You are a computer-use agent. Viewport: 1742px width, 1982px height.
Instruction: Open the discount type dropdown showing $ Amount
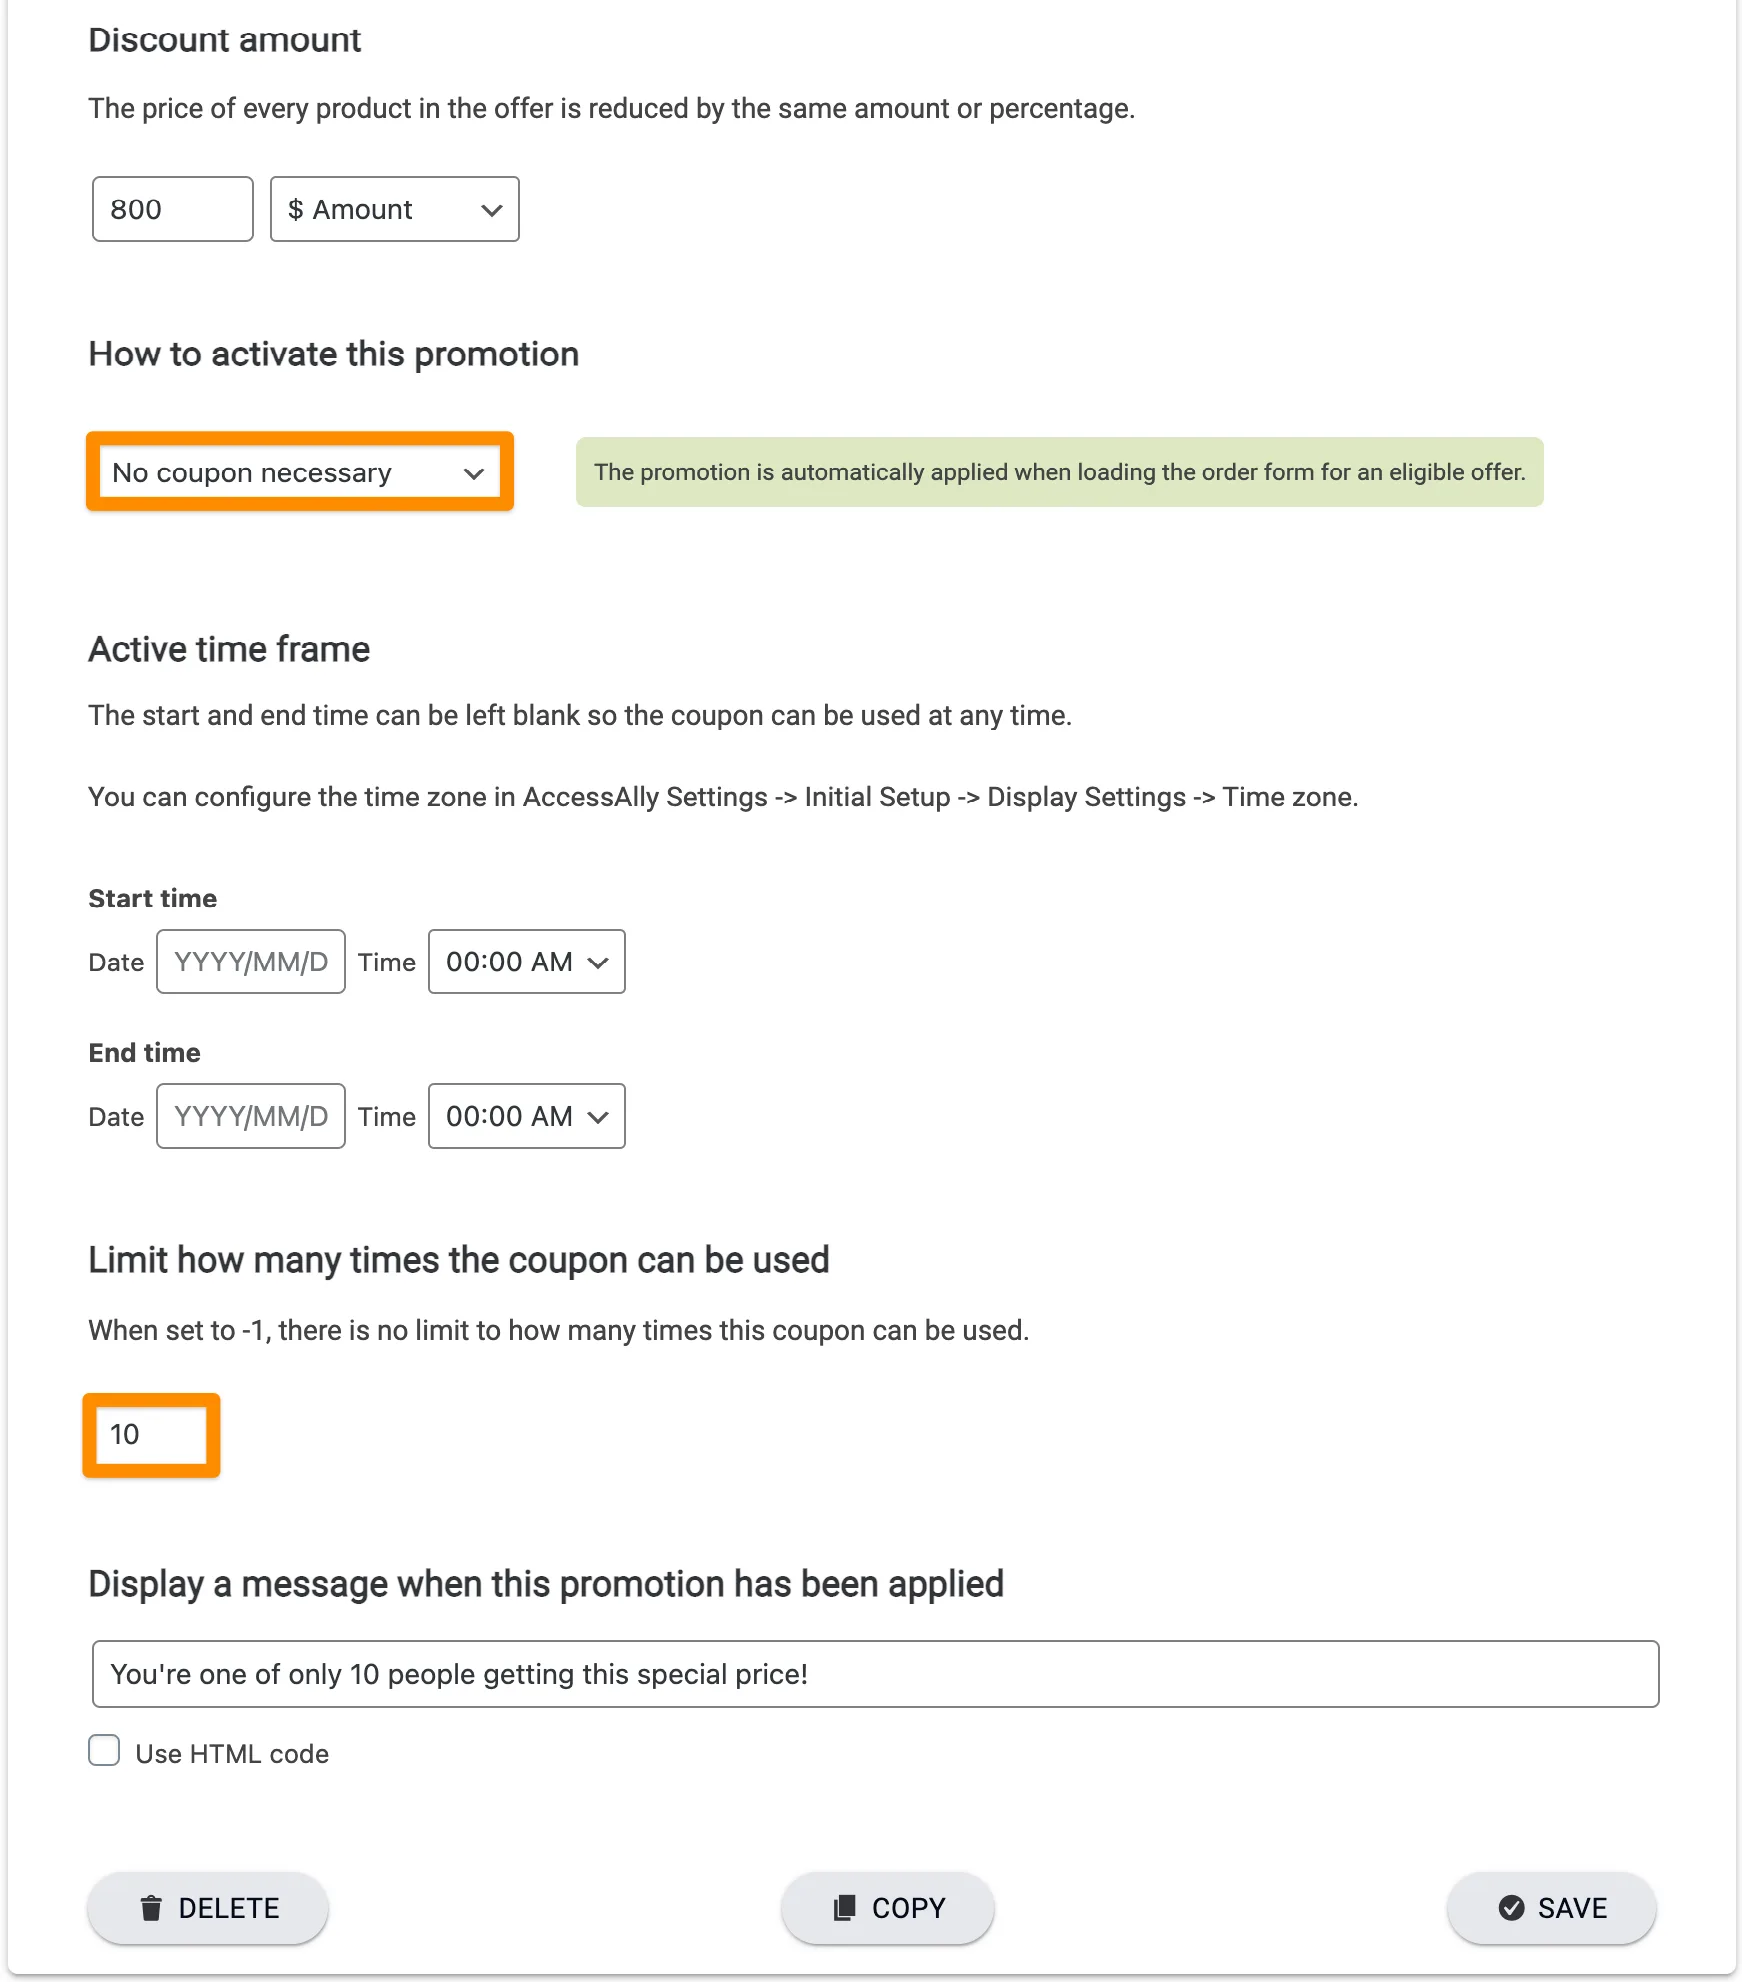tap(394, 209)
